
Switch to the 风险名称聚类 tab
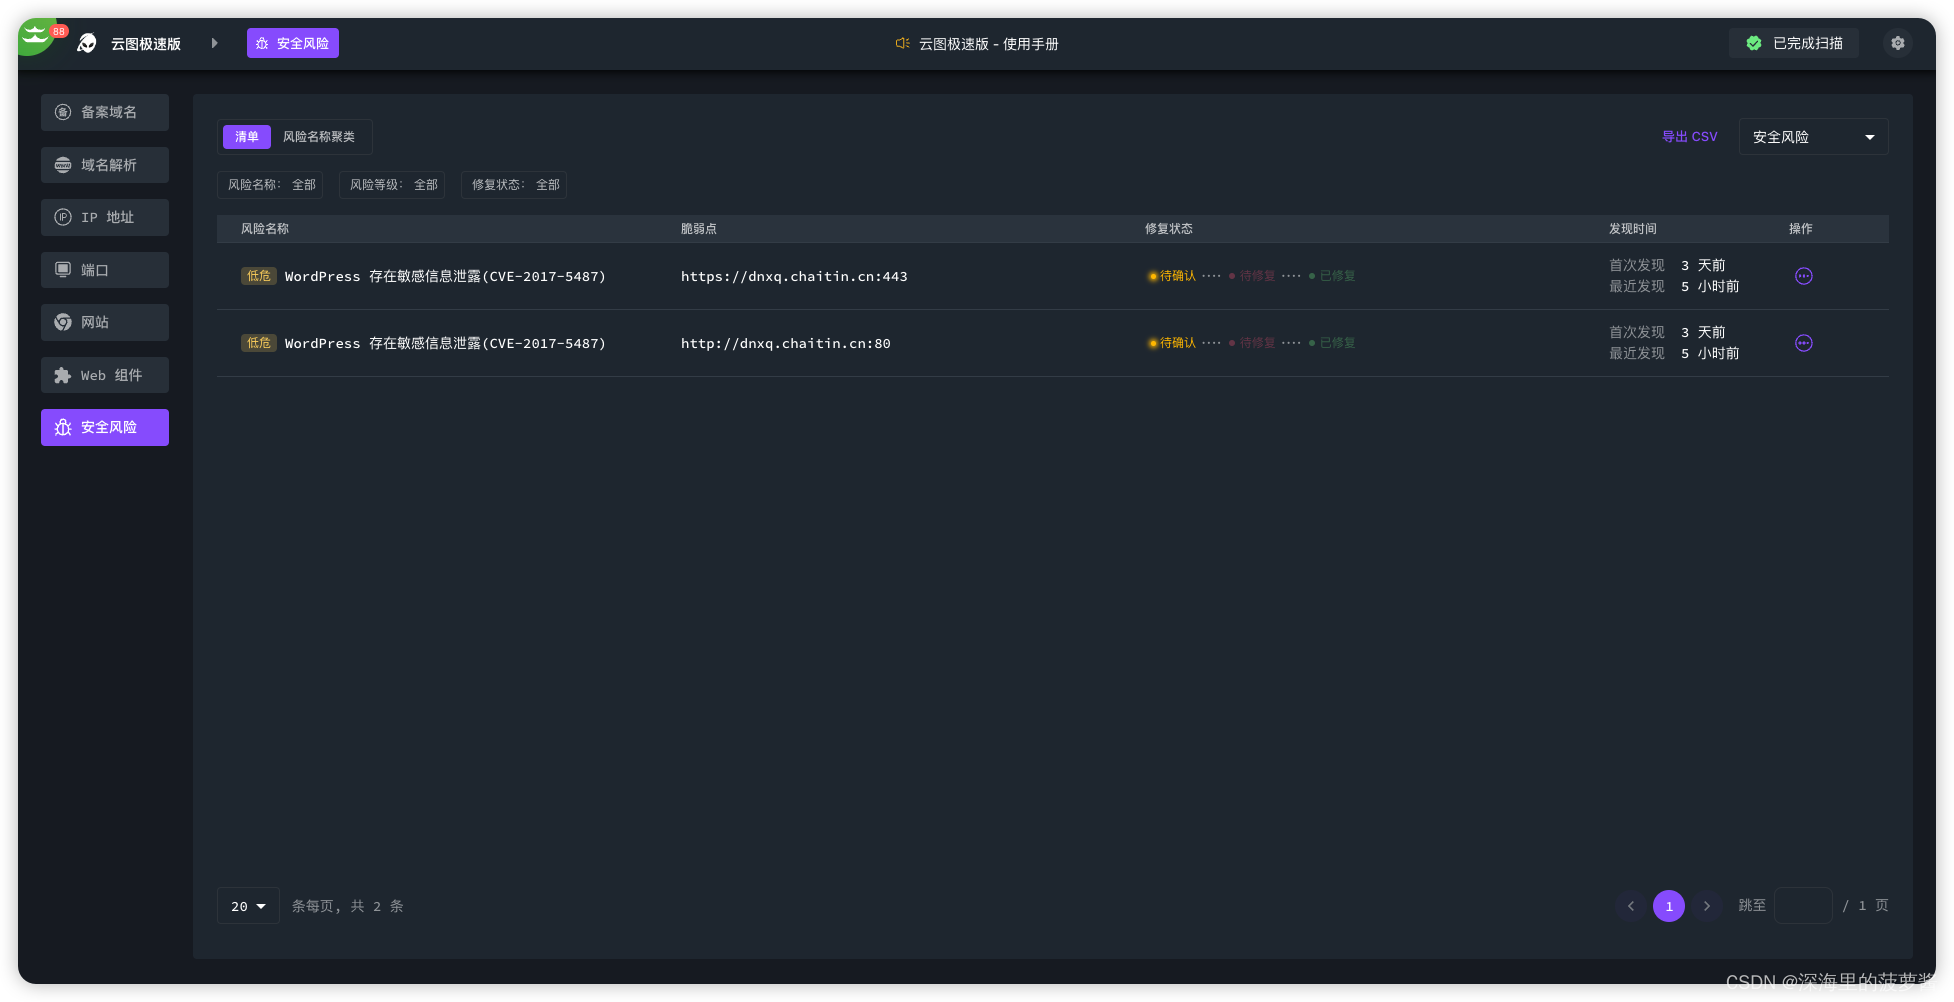319,137
